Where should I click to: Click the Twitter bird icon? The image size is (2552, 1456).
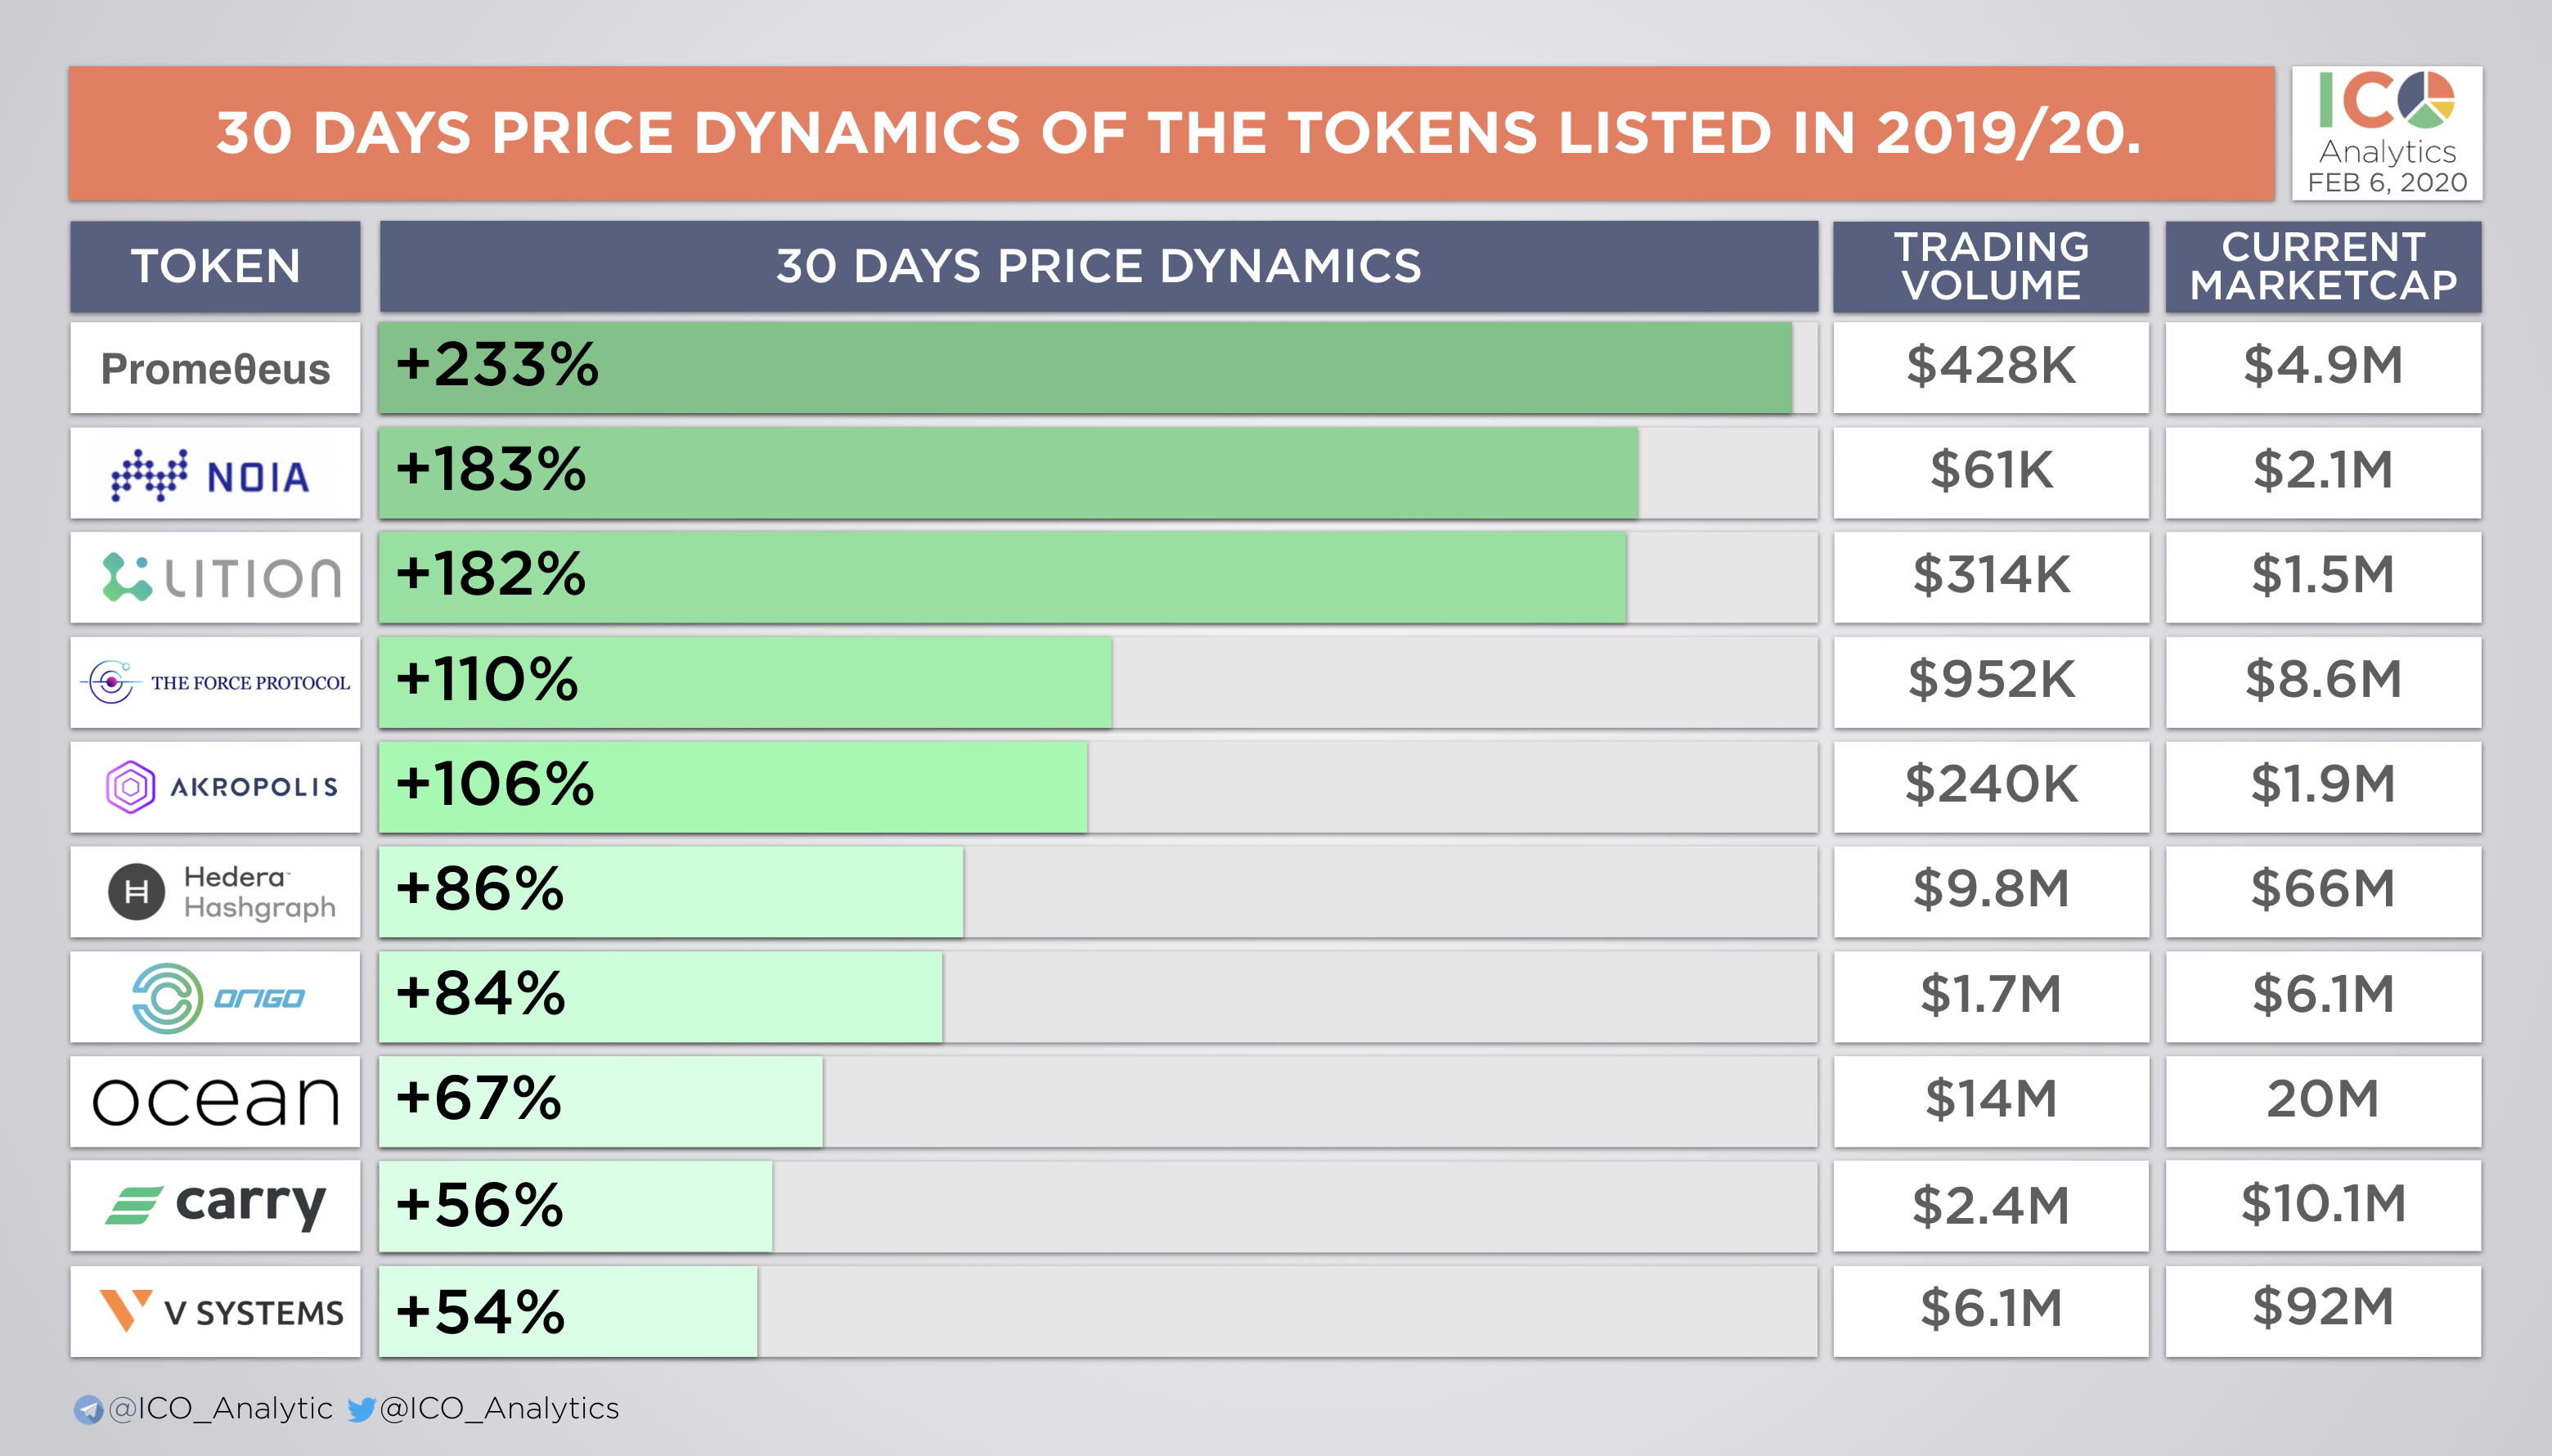(x=361, y=1409)
